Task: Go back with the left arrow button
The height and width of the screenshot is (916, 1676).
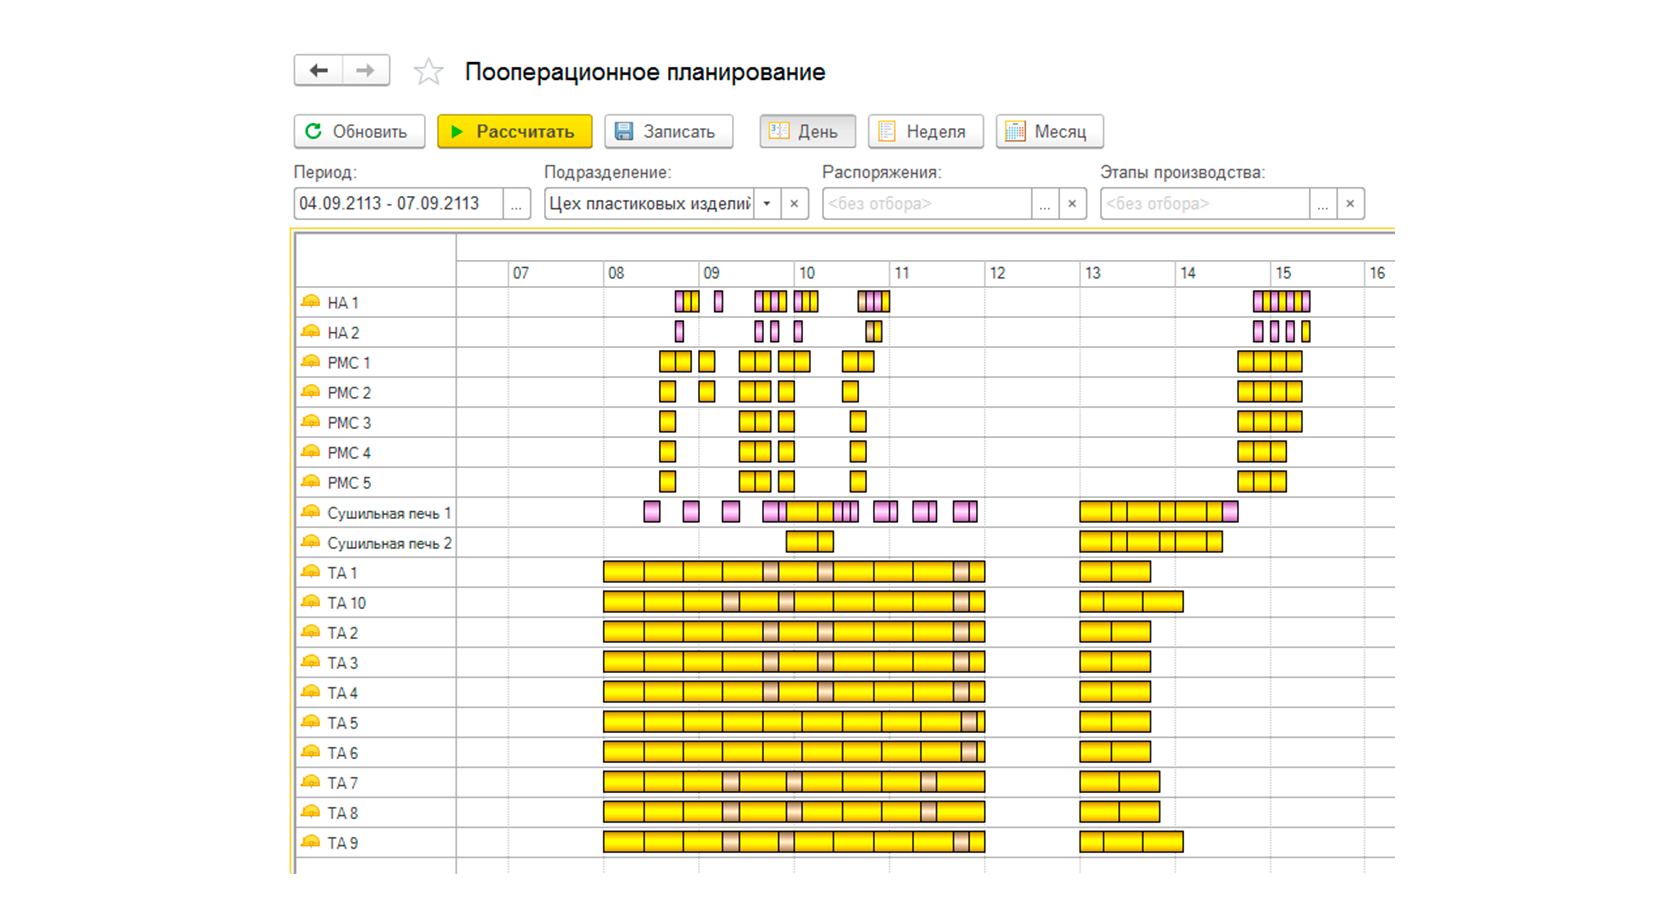Action: coord(318,70)
